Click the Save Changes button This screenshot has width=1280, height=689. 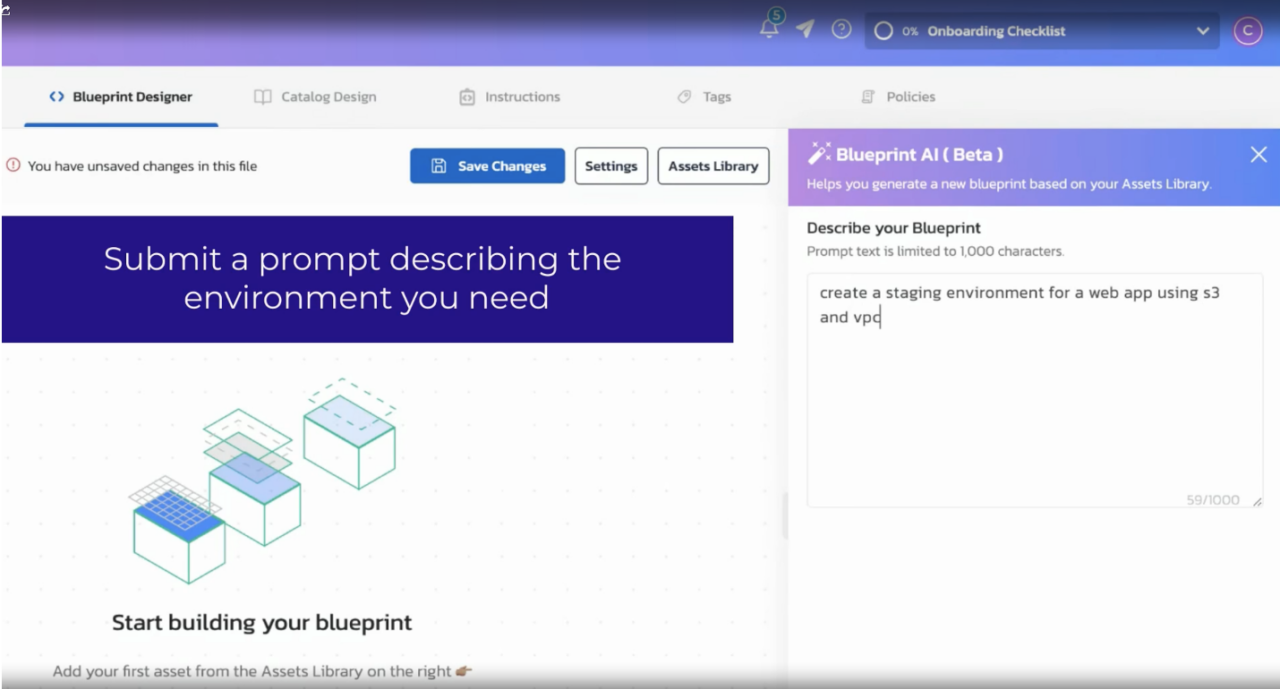coord(487,166)
